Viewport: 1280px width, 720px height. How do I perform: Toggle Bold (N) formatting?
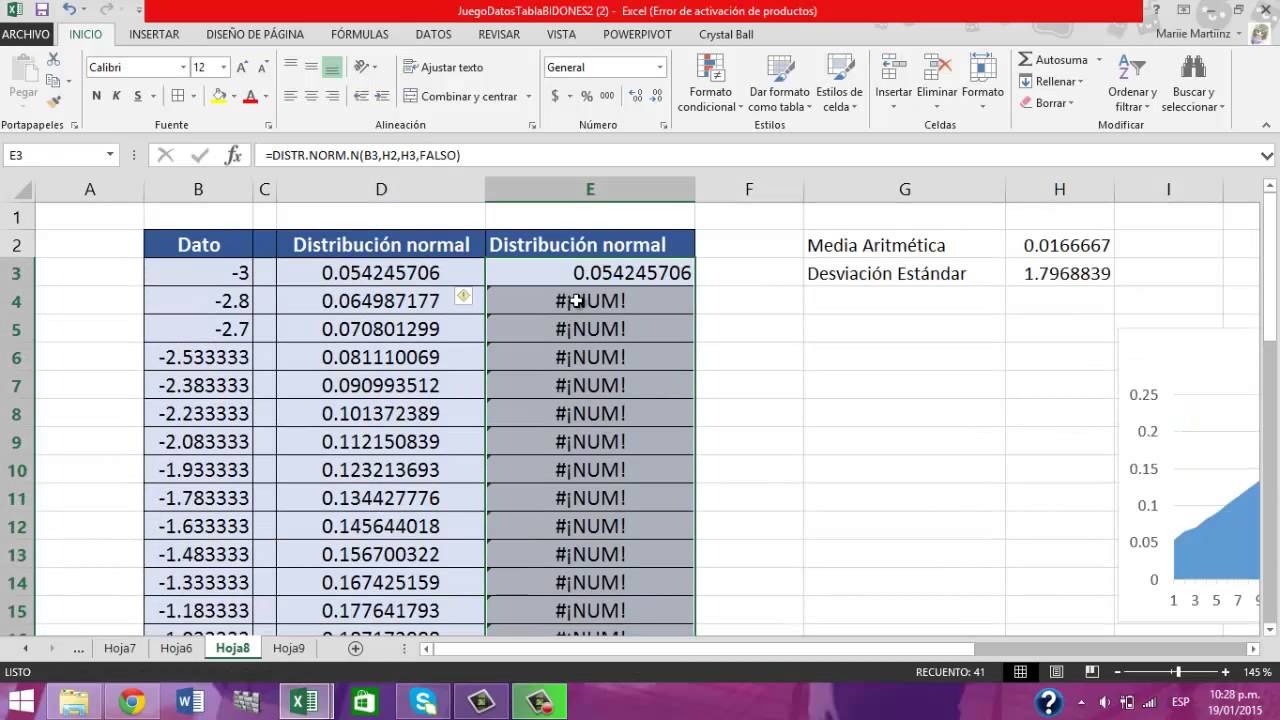coord(96,96)
